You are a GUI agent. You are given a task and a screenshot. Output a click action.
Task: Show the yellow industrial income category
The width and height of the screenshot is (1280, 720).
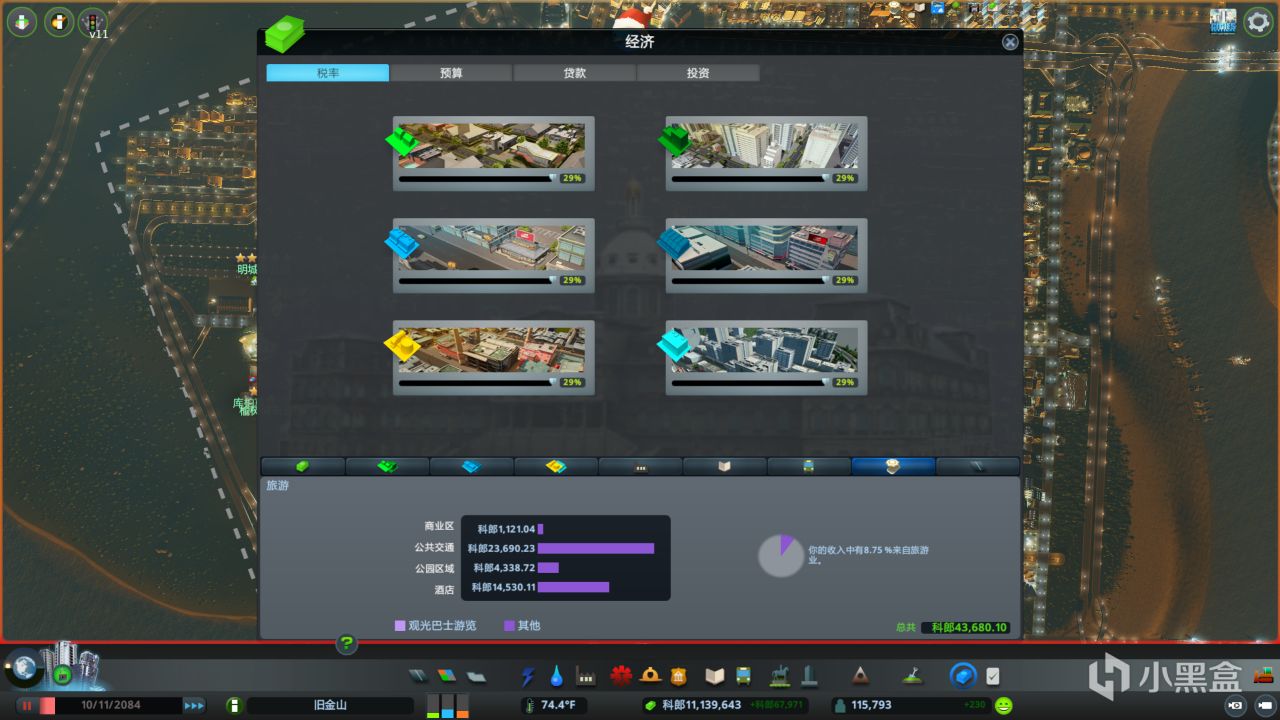[556, 466]
